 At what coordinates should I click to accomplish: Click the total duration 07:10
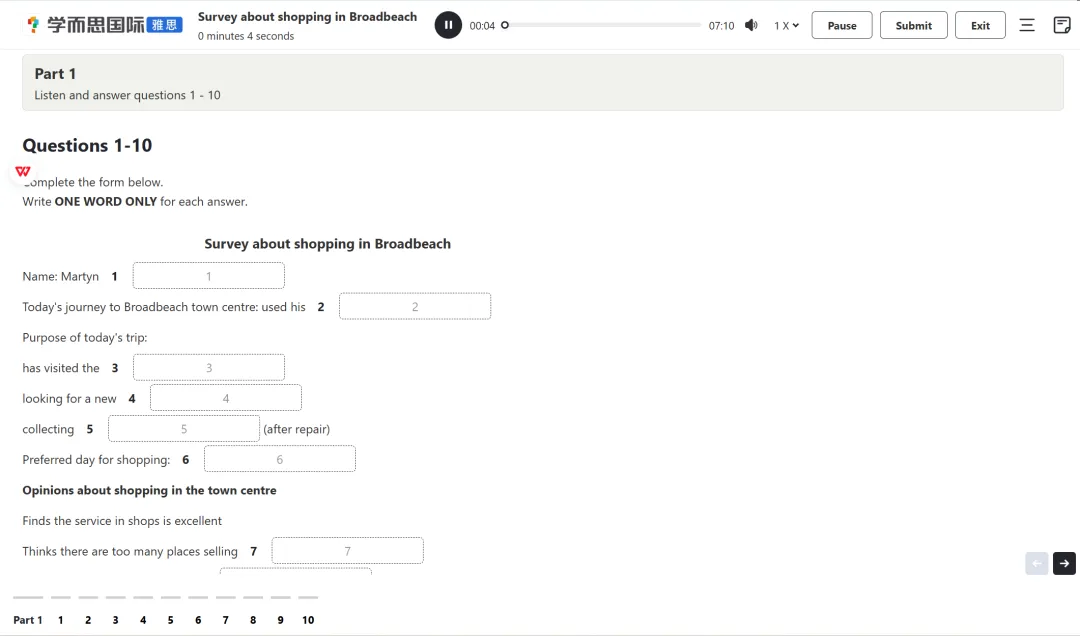721,25
